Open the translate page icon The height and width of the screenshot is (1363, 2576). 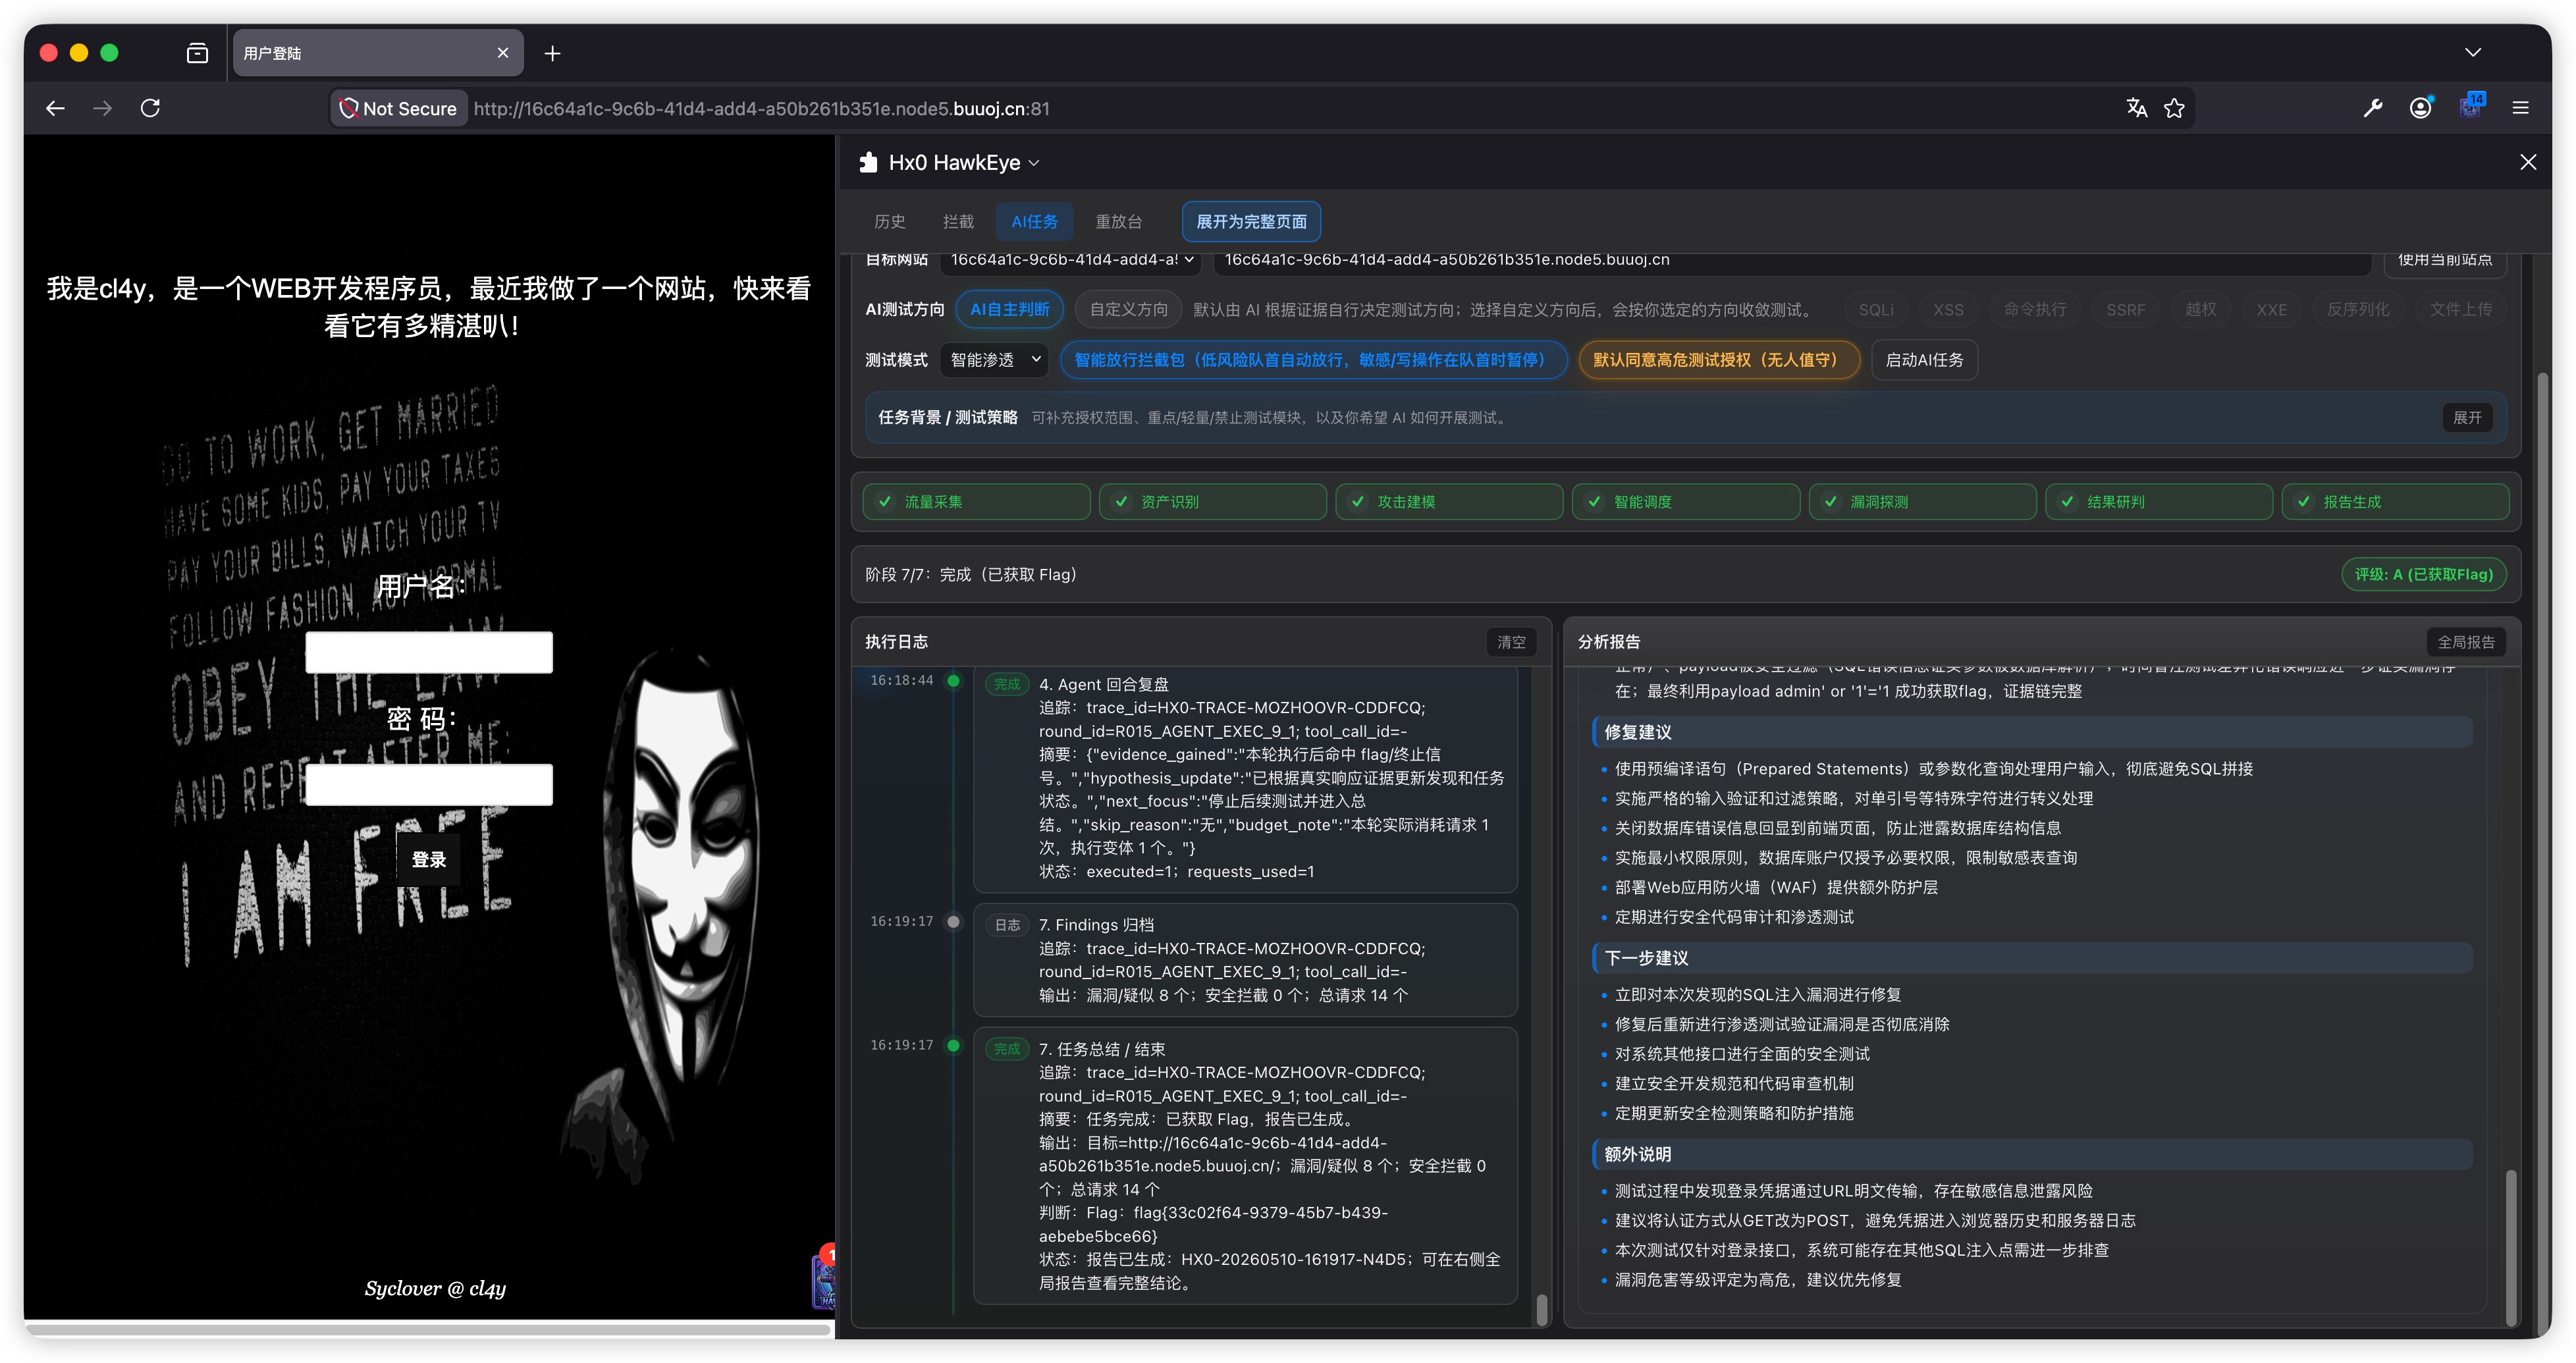click(2137, 108)
